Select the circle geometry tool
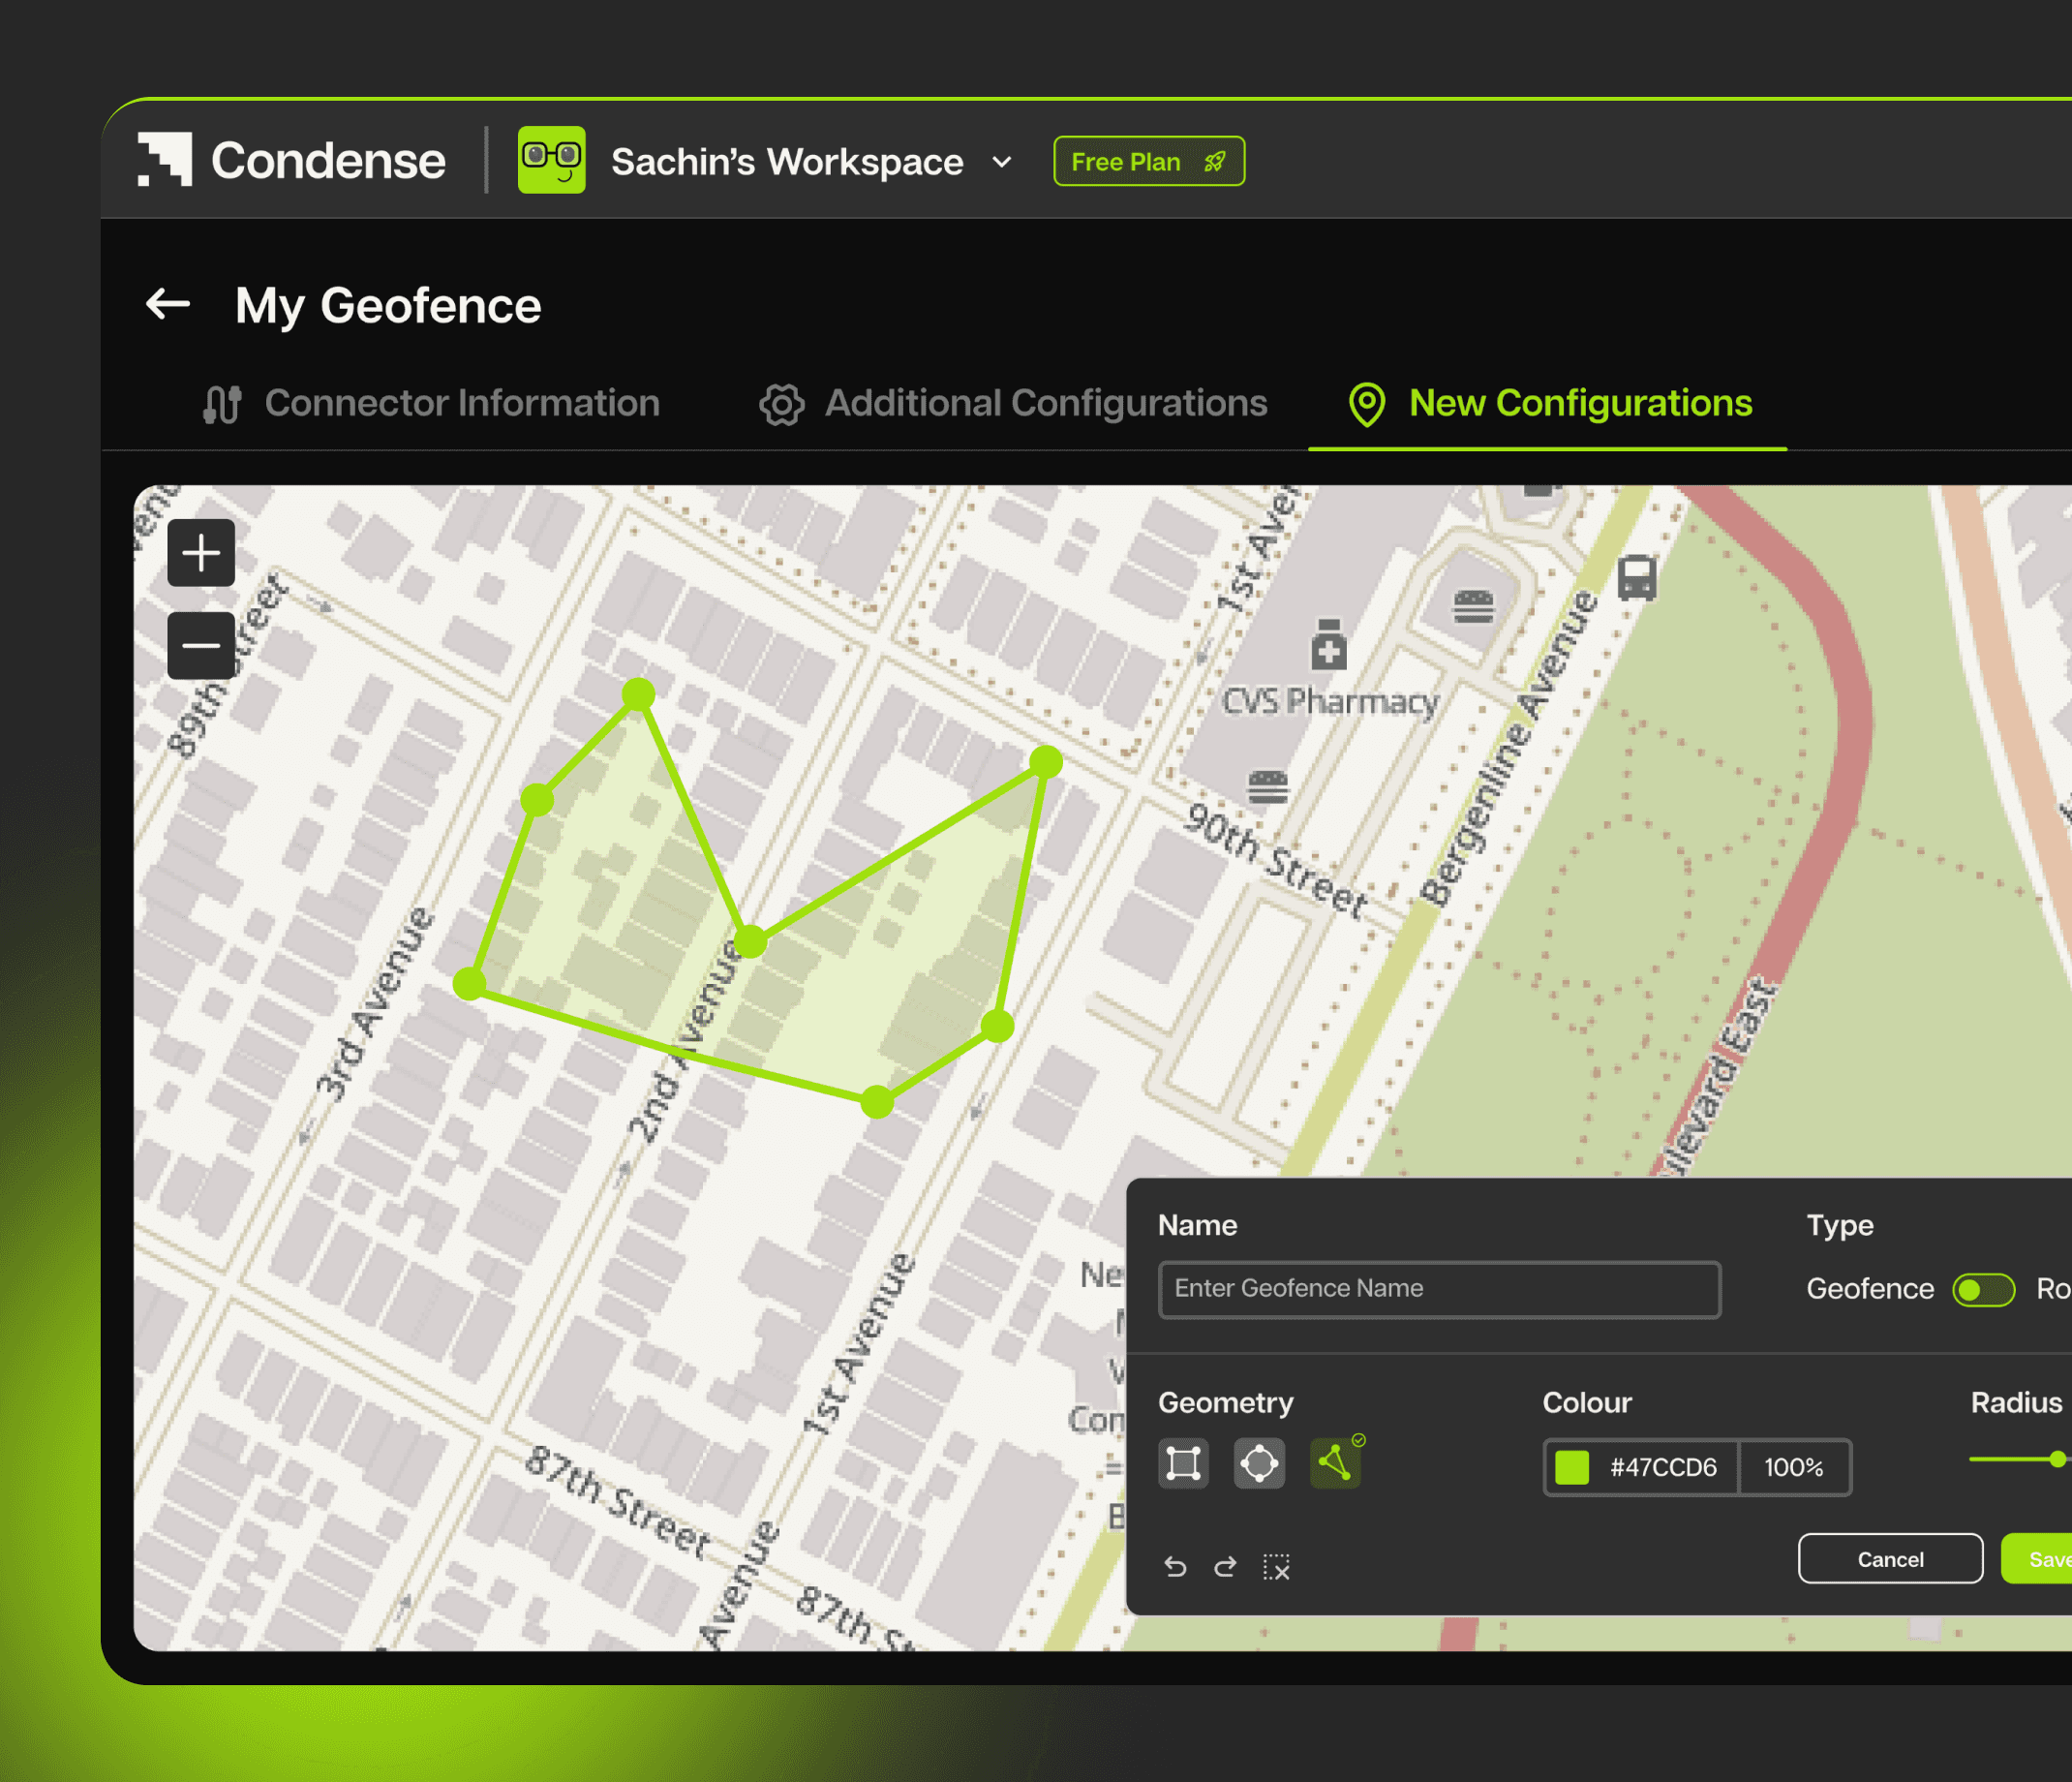 tap(1259, 1464)
